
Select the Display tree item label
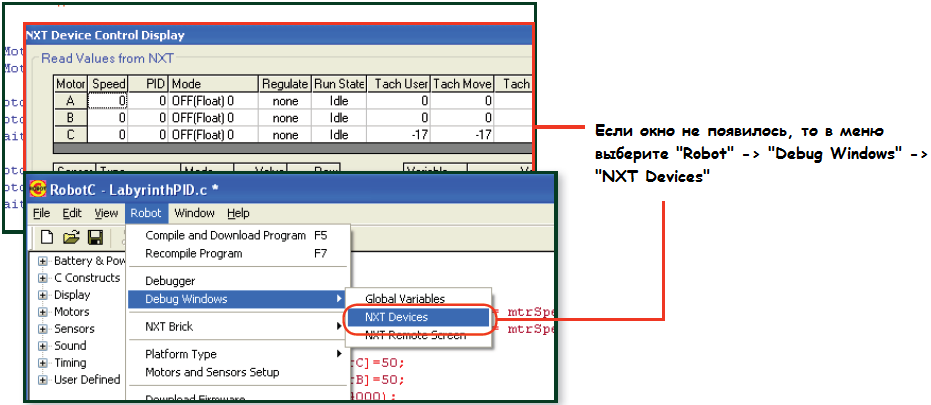point(72,295)
